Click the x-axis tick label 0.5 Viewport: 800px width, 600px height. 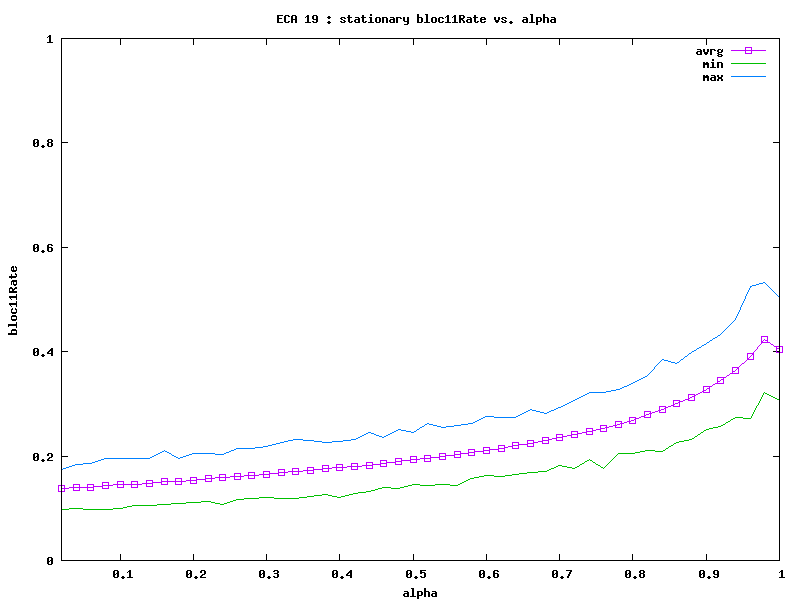click(x=416, y=575)
